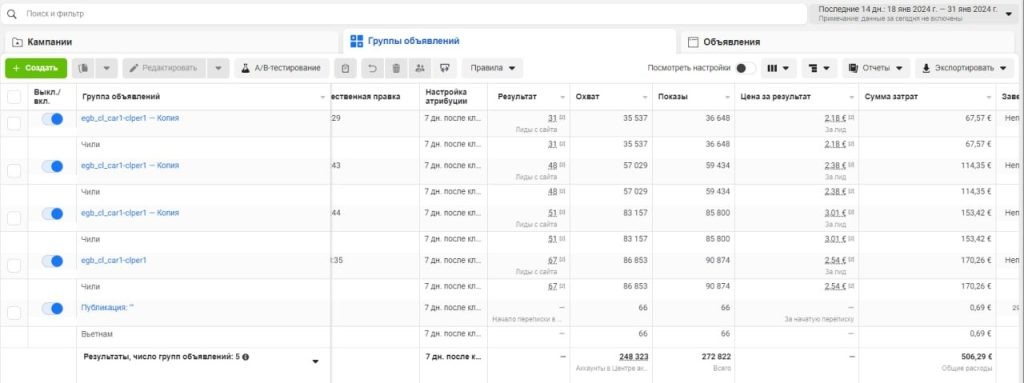The height and width of the screenshot is (383, 1024).
Task: Click the Аккаунты в Центре ак… label
Action: tap(612, 368)
